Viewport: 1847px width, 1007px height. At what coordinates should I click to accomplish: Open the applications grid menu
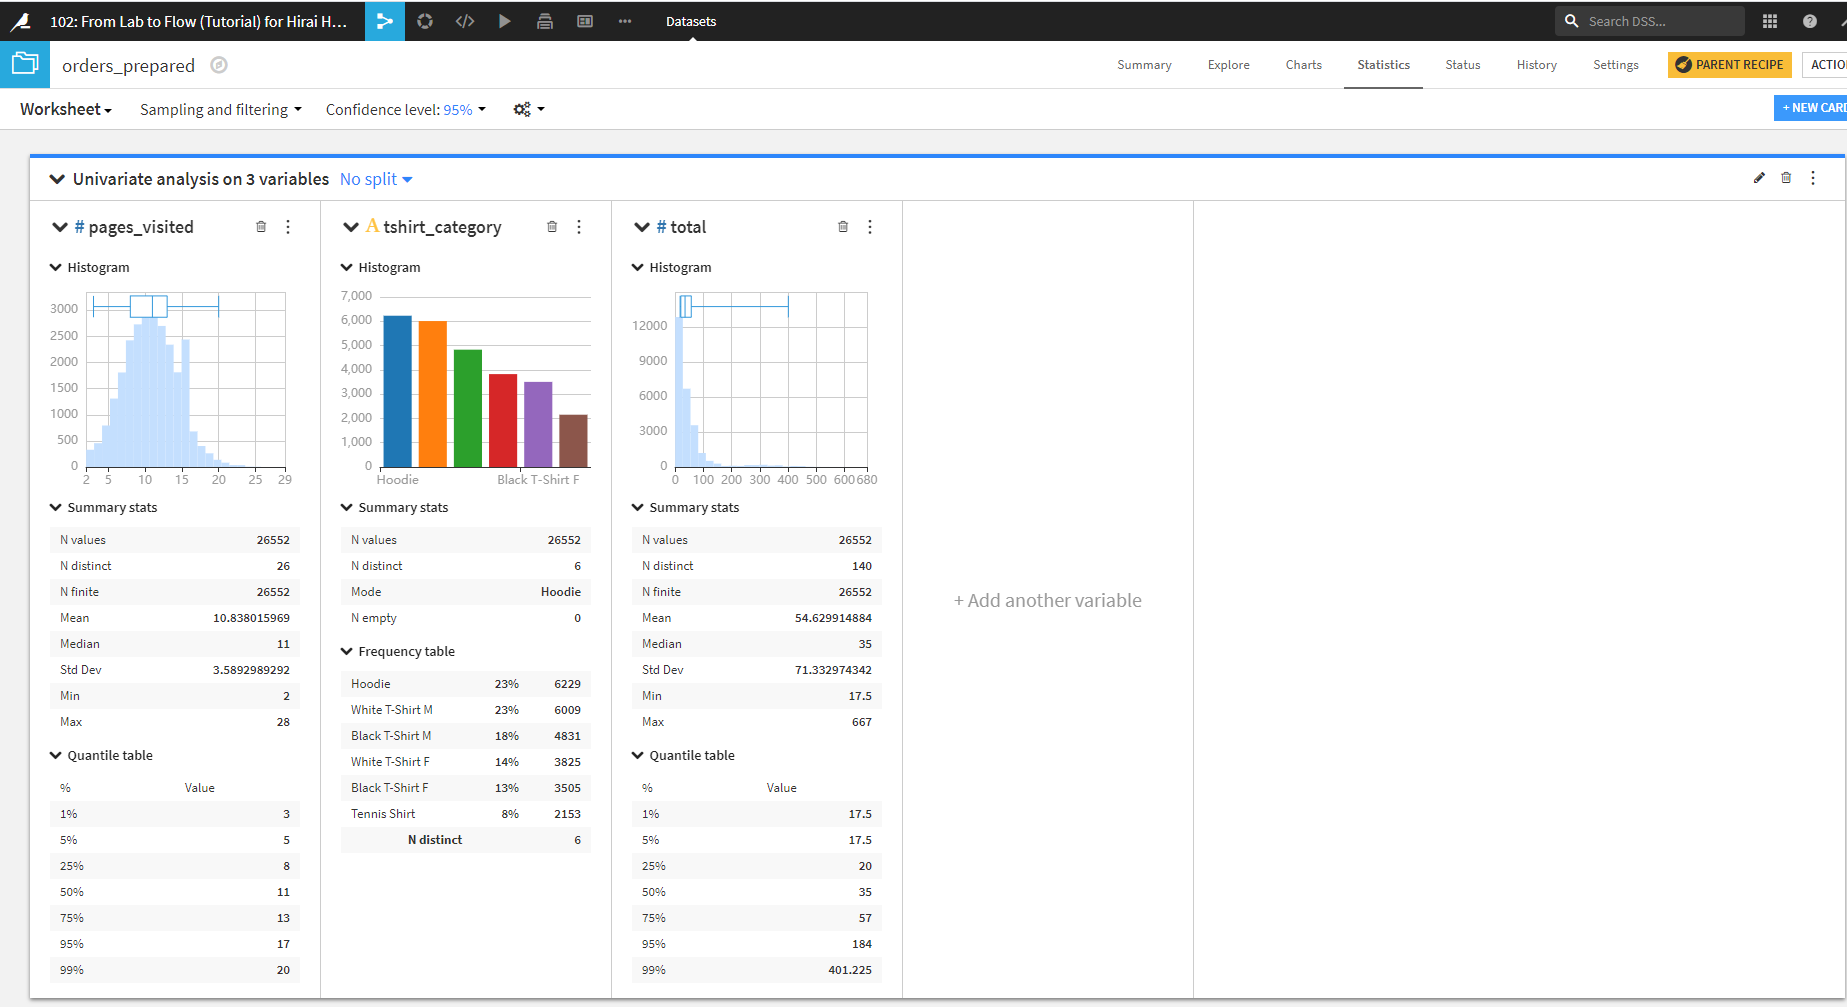(x=1770, y=21)
